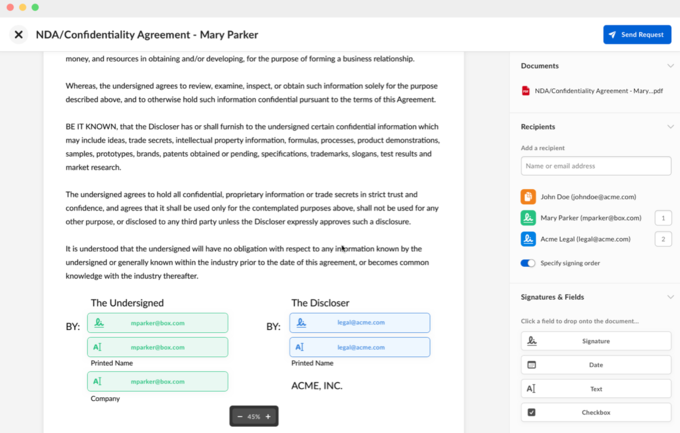Click the macOS yellow minimize window button
This screenshot has height=433, width=680.
[23, 7]
